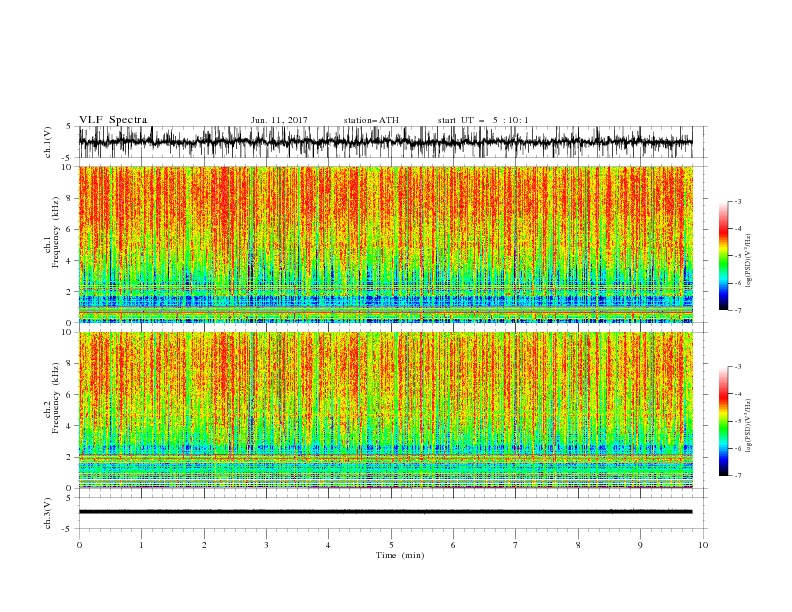Click the "-7" tick on ch.2 colorbar
This screenshot has width=792, height=612.
tap(738, 475)
